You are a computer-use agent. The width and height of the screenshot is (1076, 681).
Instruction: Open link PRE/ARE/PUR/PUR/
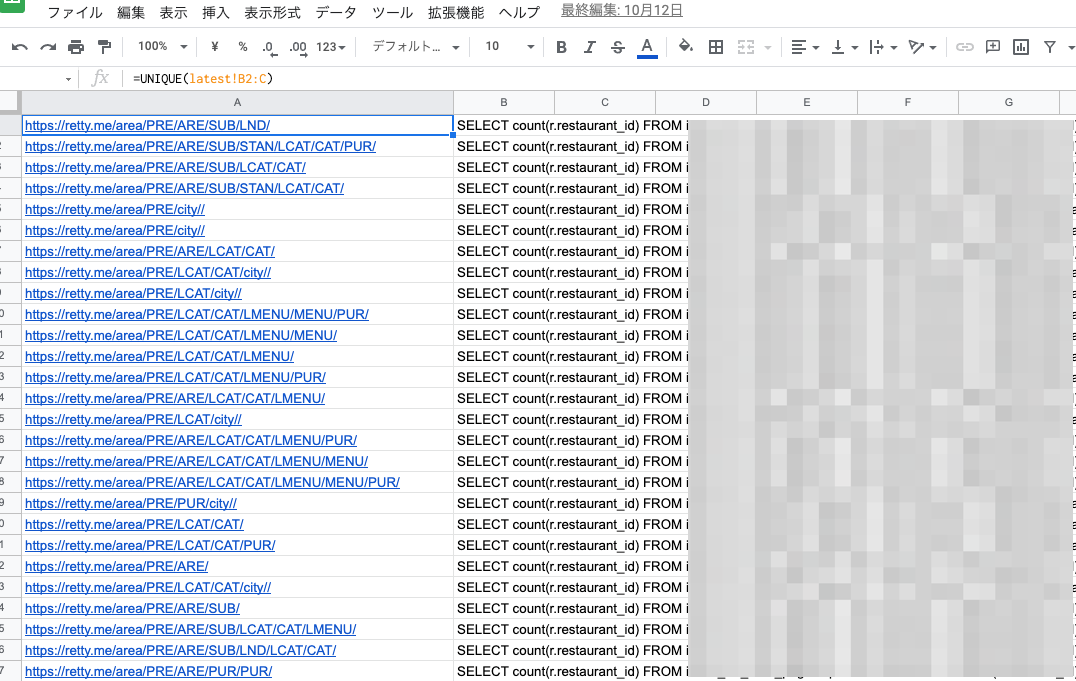pos(148,671)
